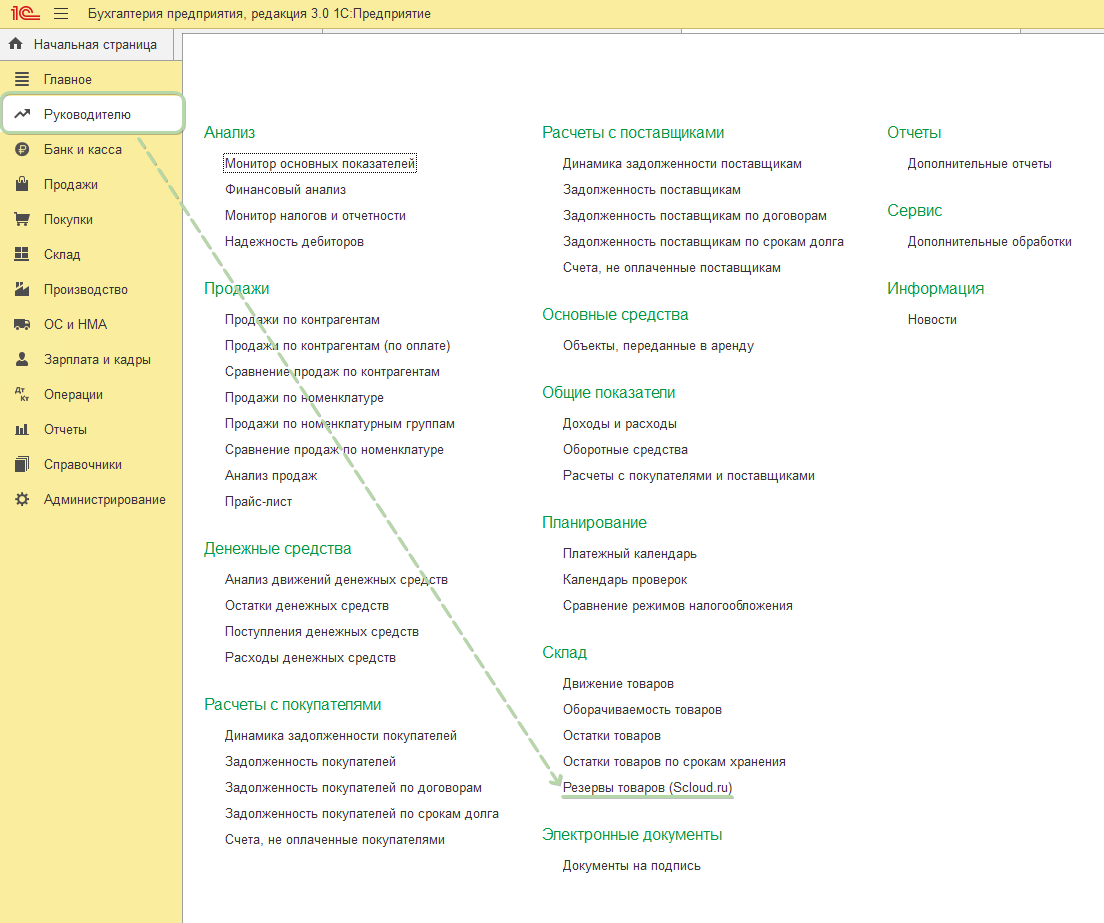Open Остатки товаров по срокам хранения

click(674, 762)
